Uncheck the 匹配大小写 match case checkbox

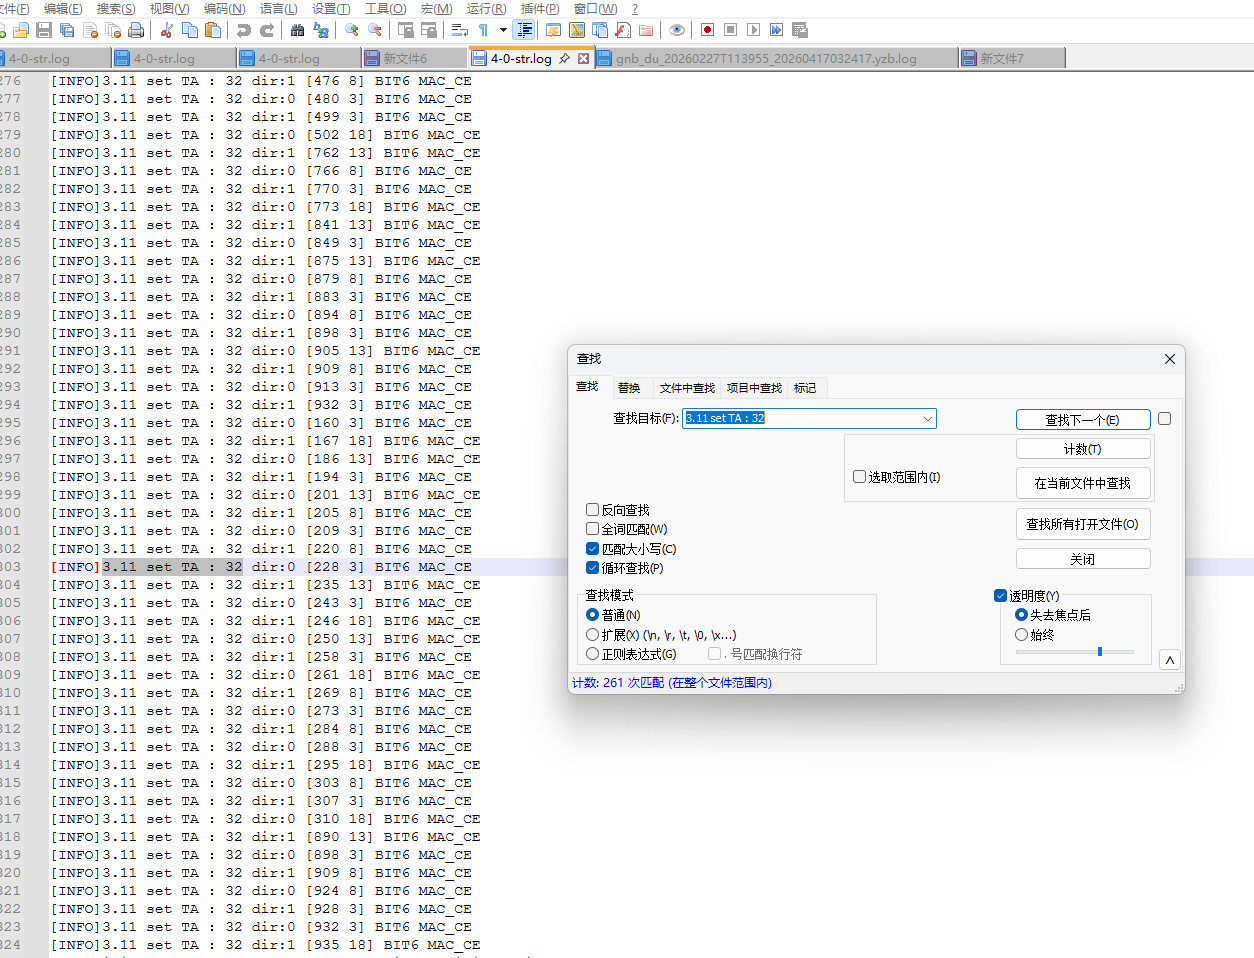[593, 549]
